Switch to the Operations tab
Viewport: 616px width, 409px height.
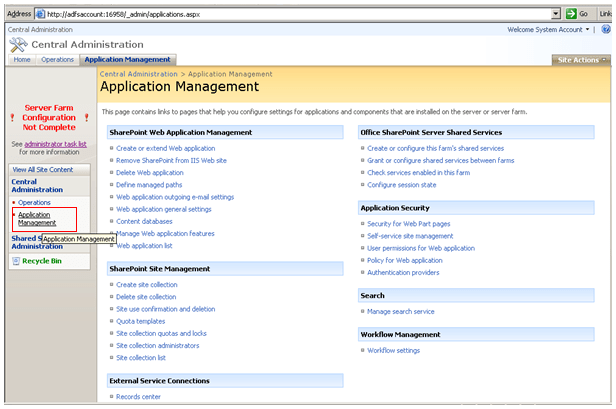57,60
